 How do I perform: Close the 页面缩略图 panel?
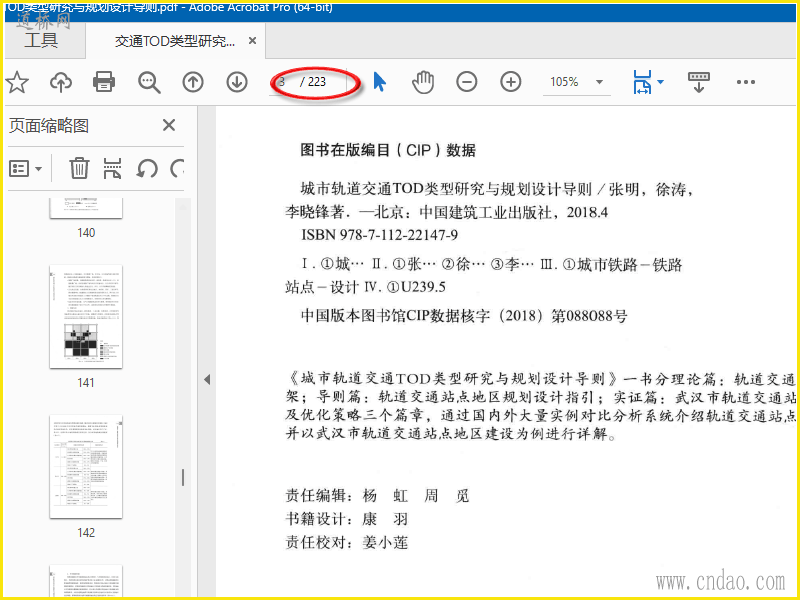169,125
